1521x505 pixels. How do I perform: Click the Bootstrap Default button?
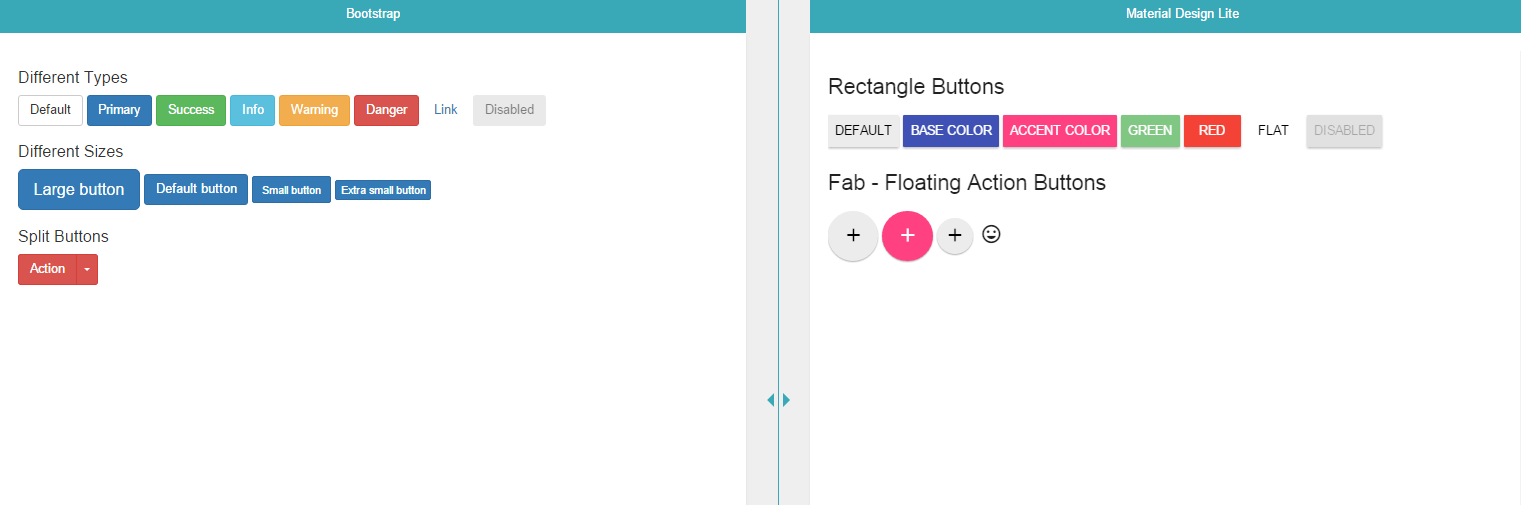click(50, 110)
